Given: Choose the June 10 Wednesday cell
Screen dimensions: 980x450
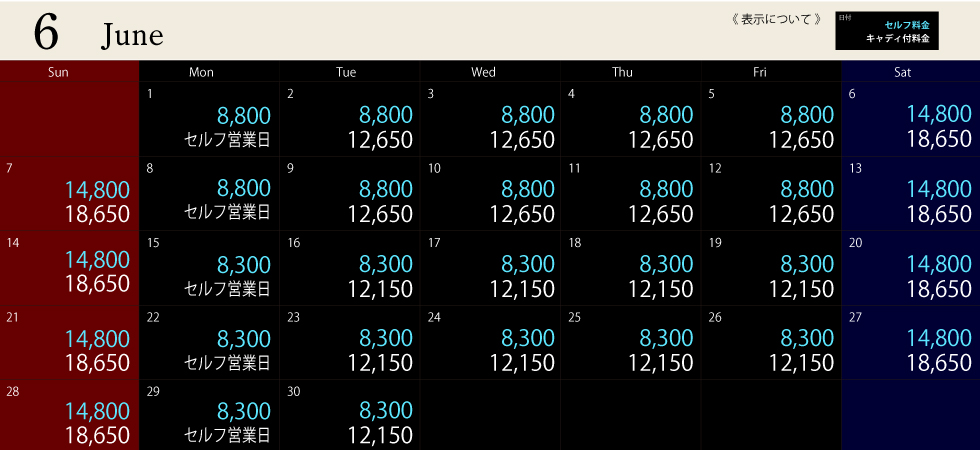Looking at the screenshot, I should point(490,194).
